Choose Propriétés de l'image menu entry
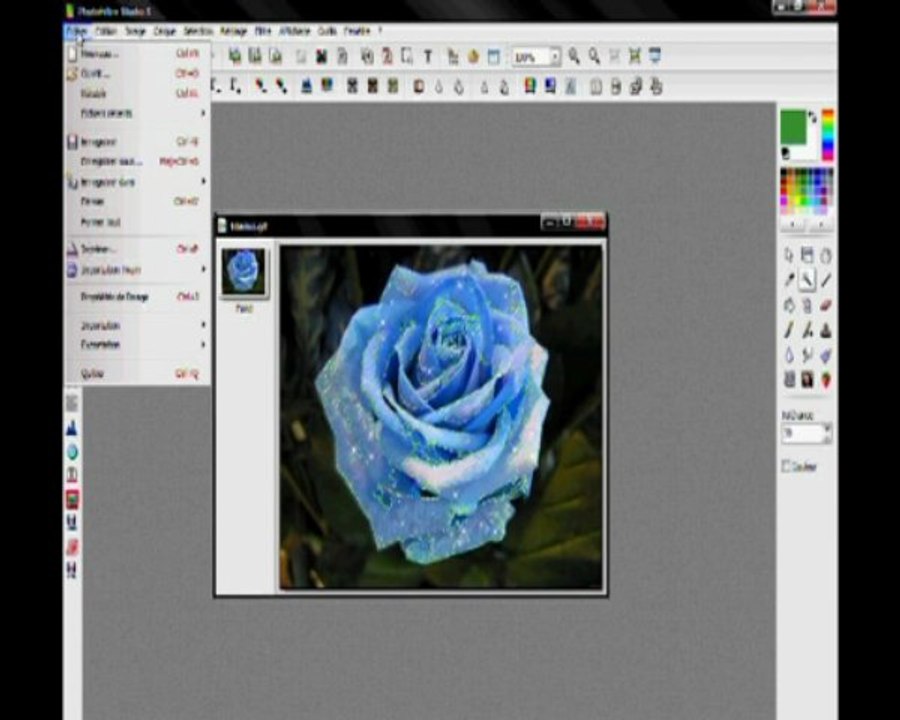This screenshot has width=900, height=720. (138, 297)
